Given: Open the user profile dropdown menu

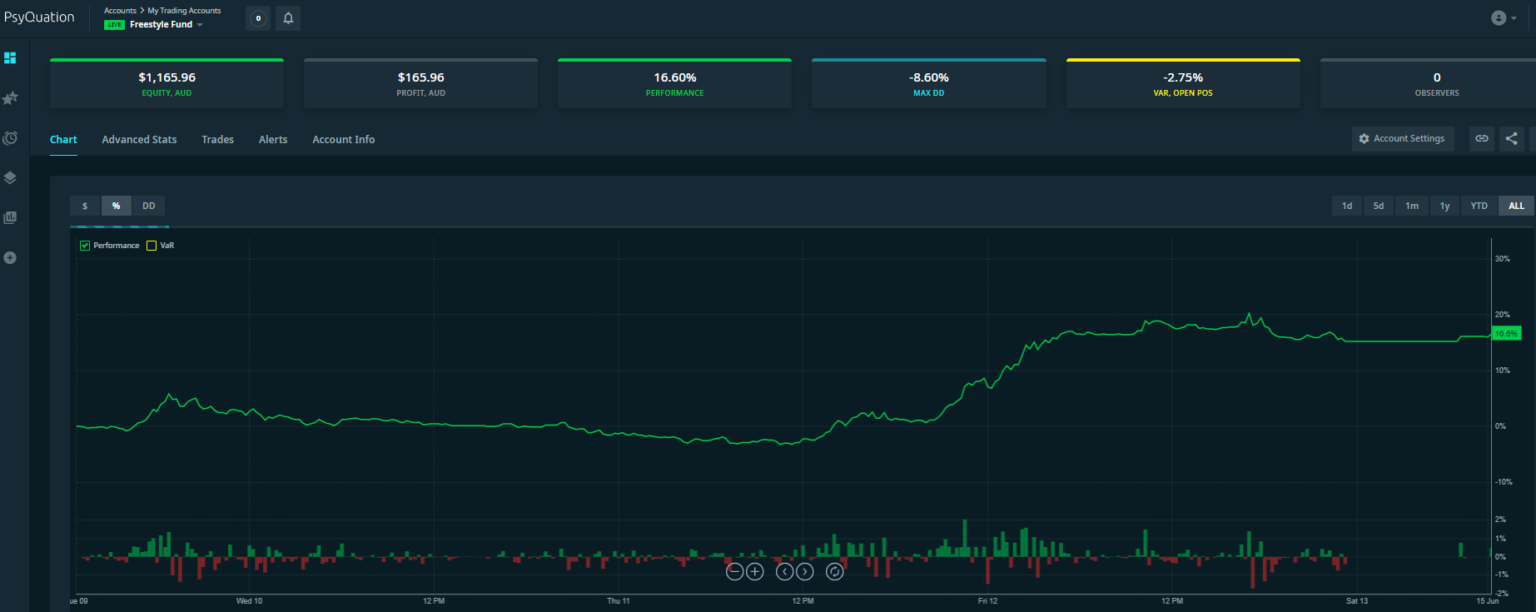Looking at the screenshot, I should point(1503,18).
